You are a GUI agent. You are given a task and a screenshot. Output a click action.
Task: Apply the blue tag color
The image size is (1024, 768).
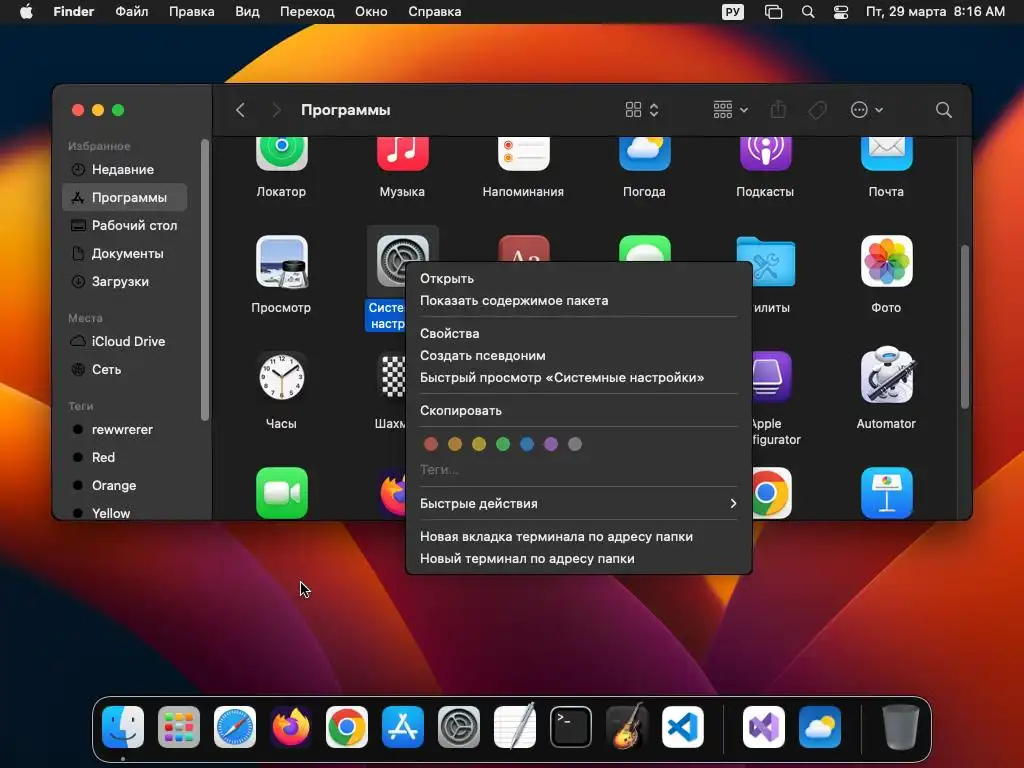(527, 444)
